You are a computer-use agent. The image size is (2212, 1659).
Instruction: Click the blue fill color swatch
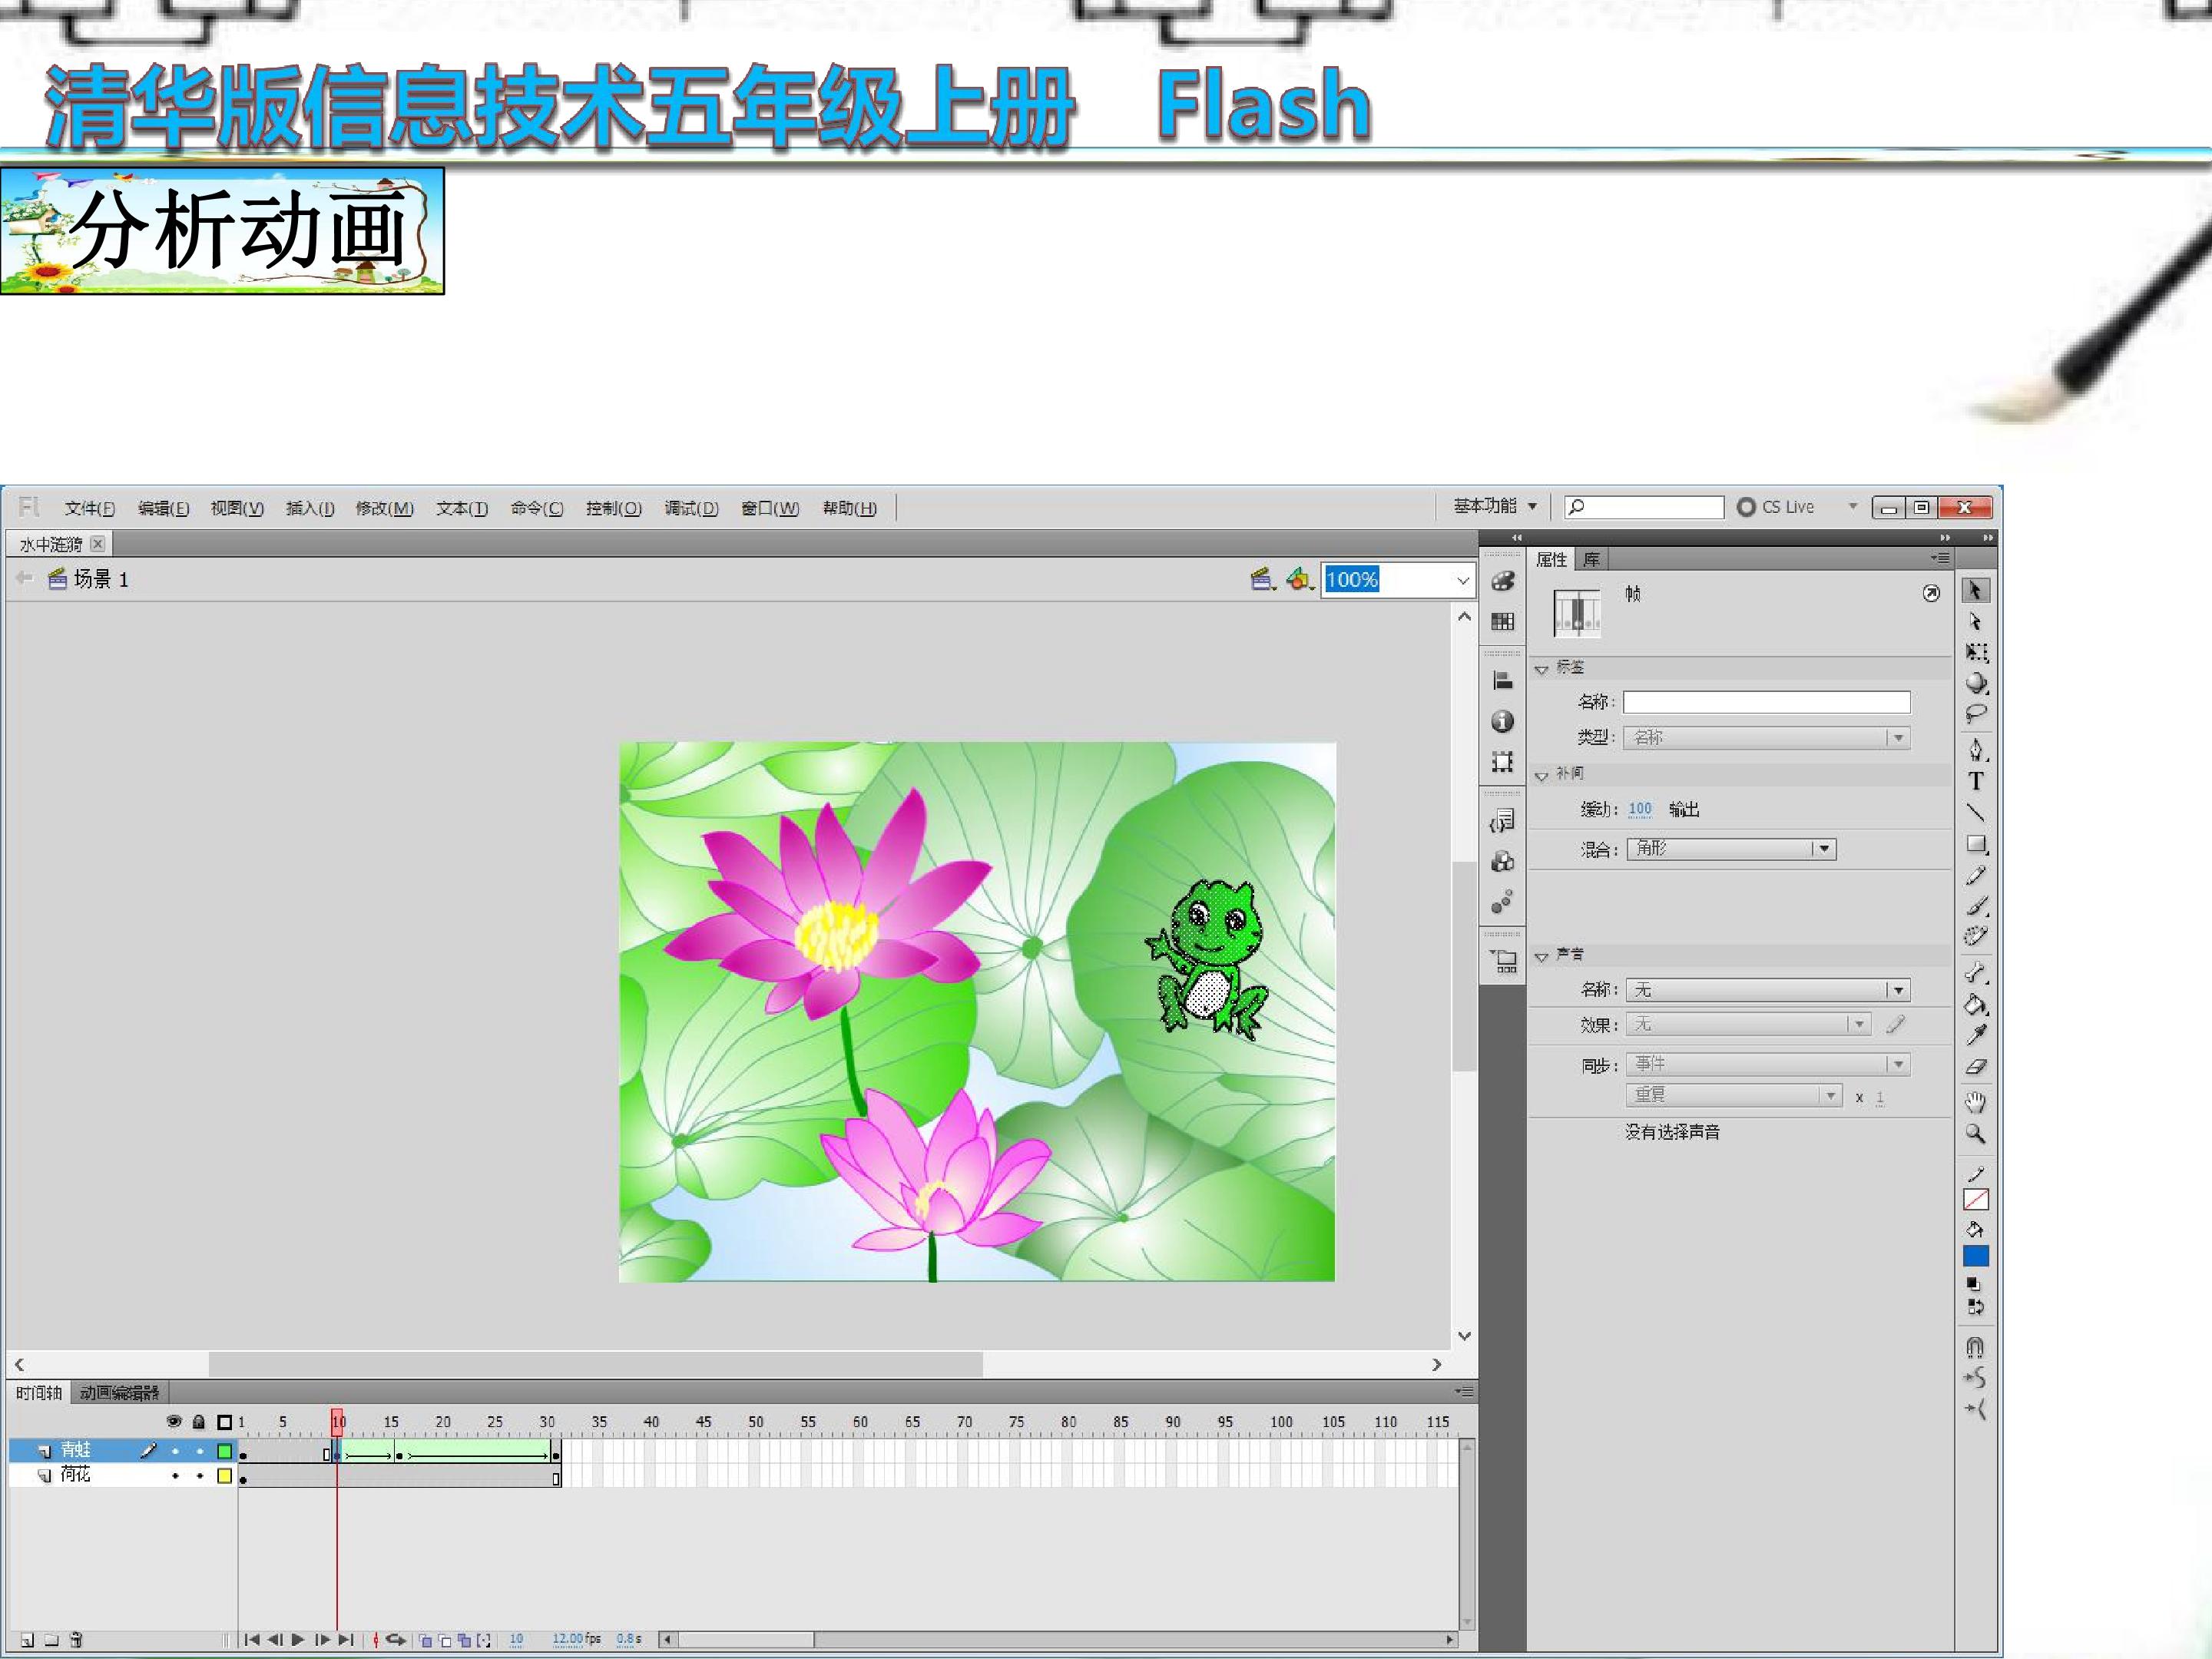pos(1975,1257)
